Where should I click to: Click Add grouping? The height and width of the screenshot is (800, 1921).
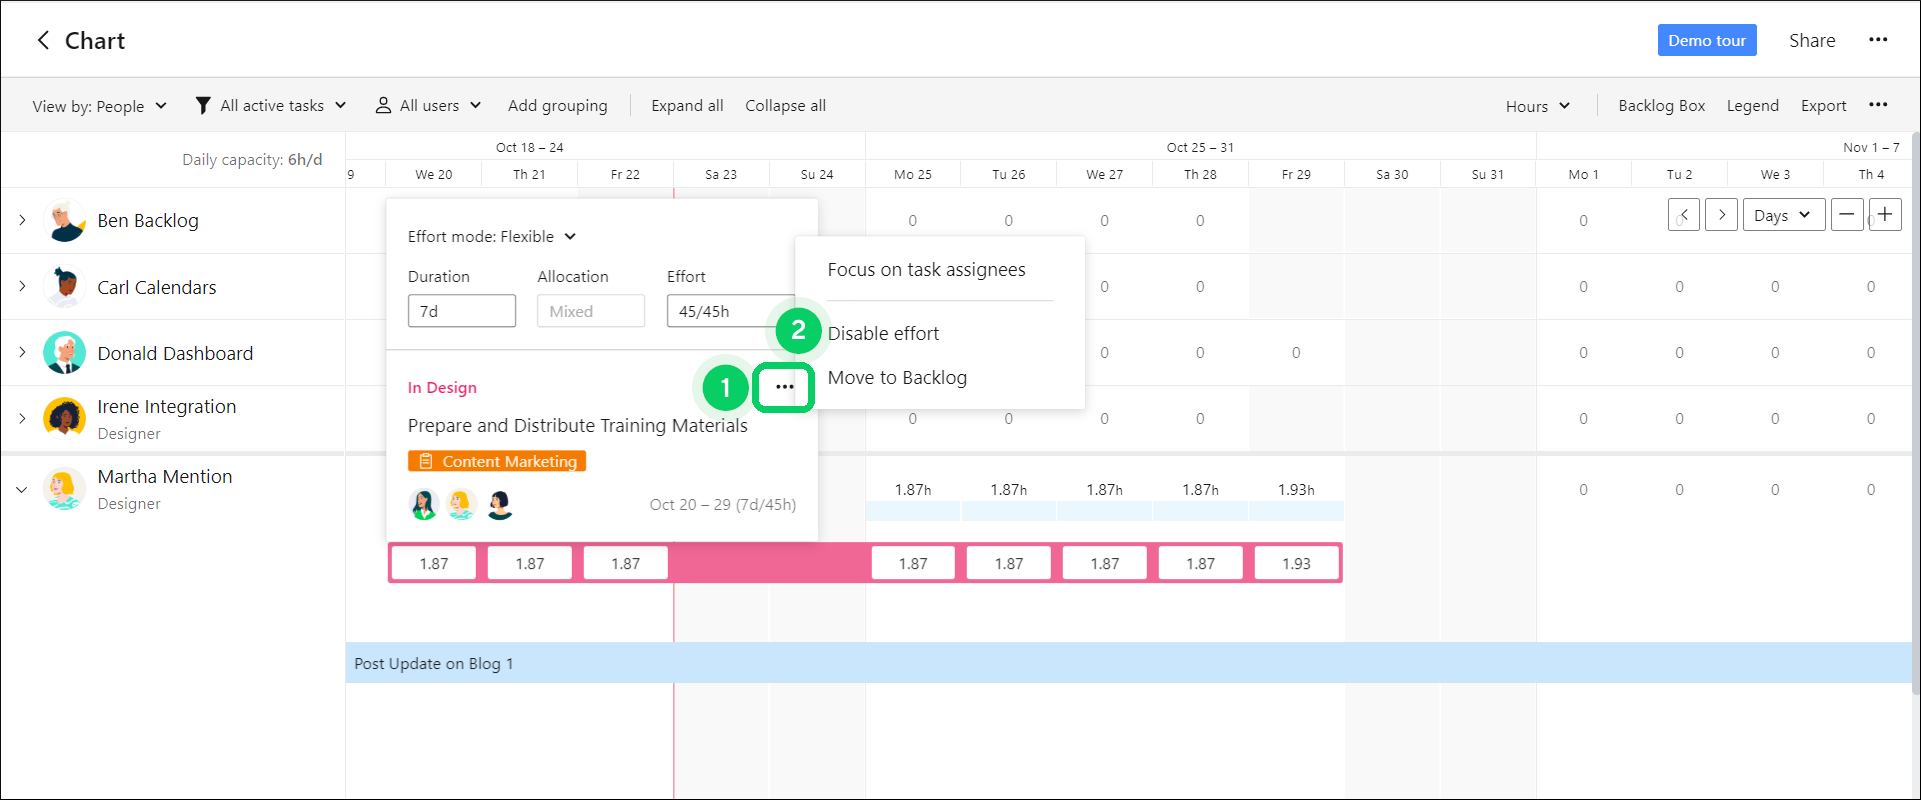point(557,106)
